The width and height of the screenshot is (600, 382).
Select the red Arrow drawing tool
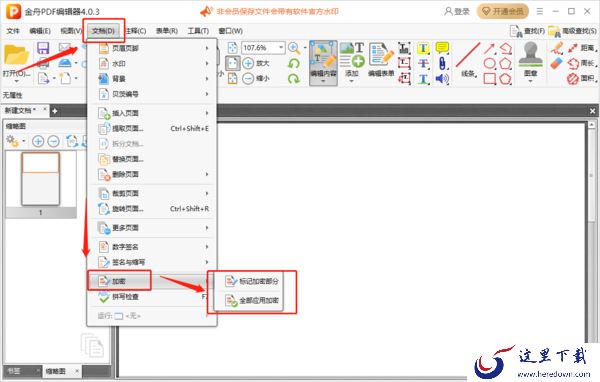tap(489, 48)
